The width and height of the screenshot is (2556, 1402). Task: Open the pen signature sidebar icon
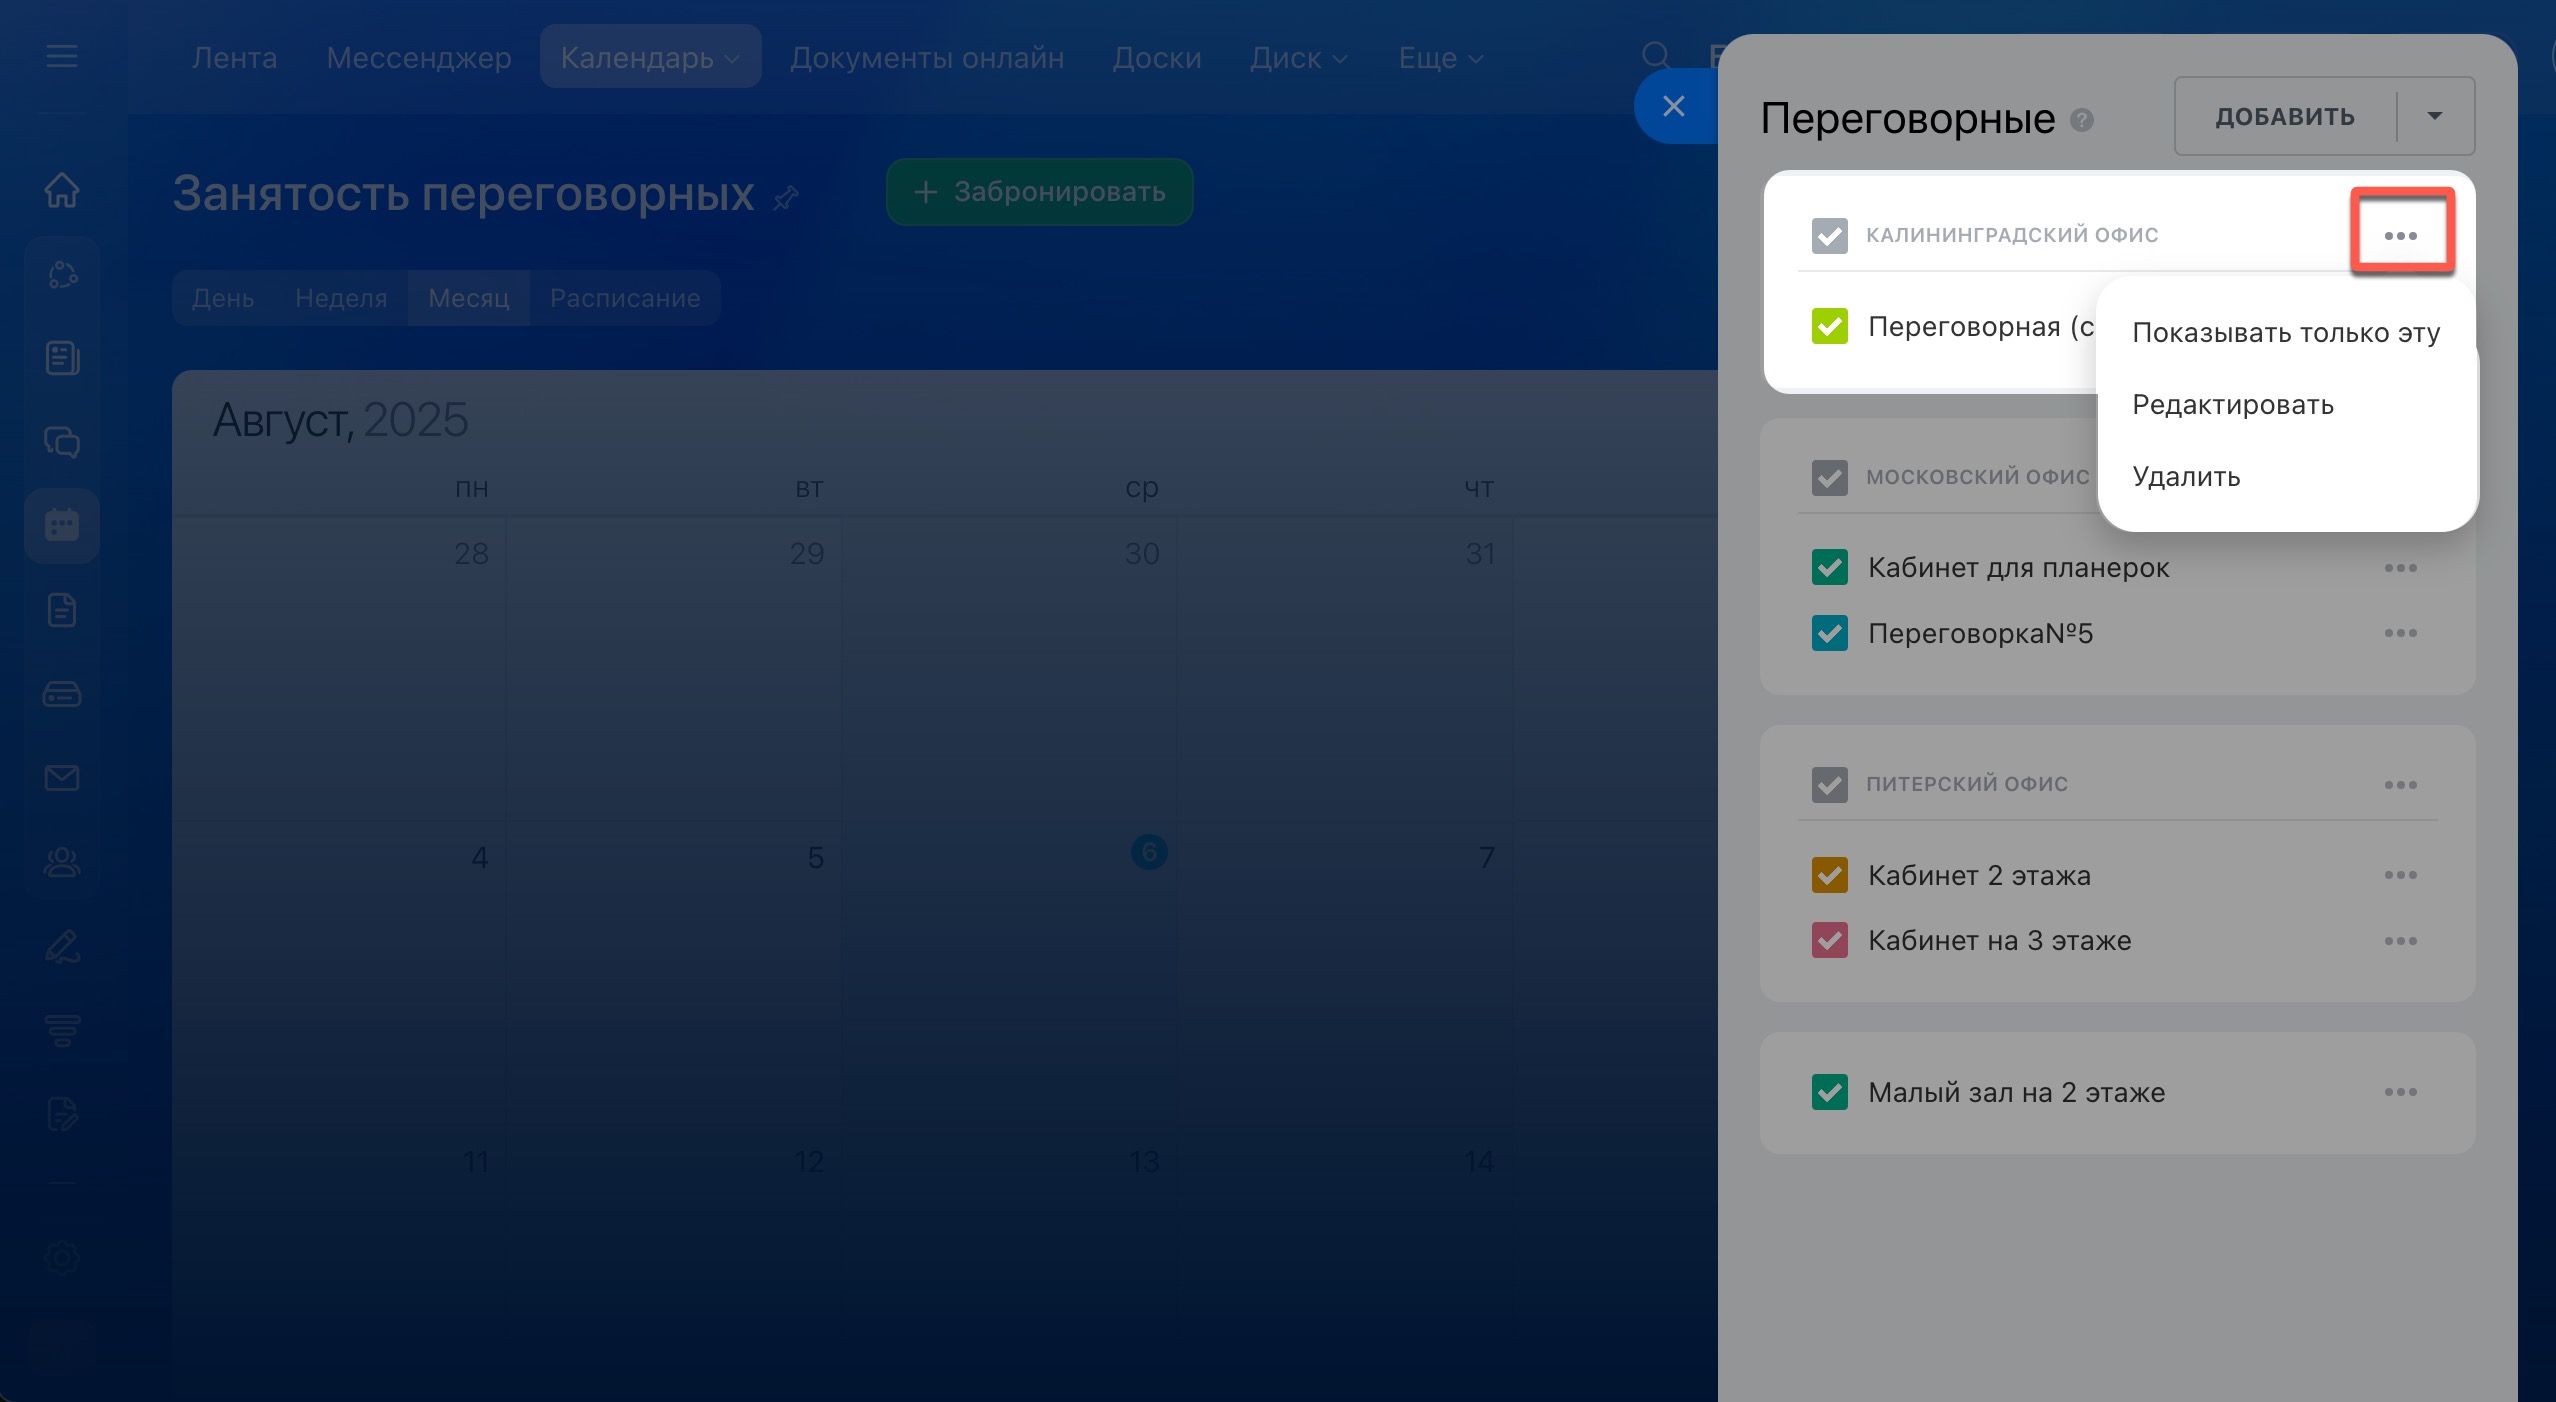click(x=62, y=945)
